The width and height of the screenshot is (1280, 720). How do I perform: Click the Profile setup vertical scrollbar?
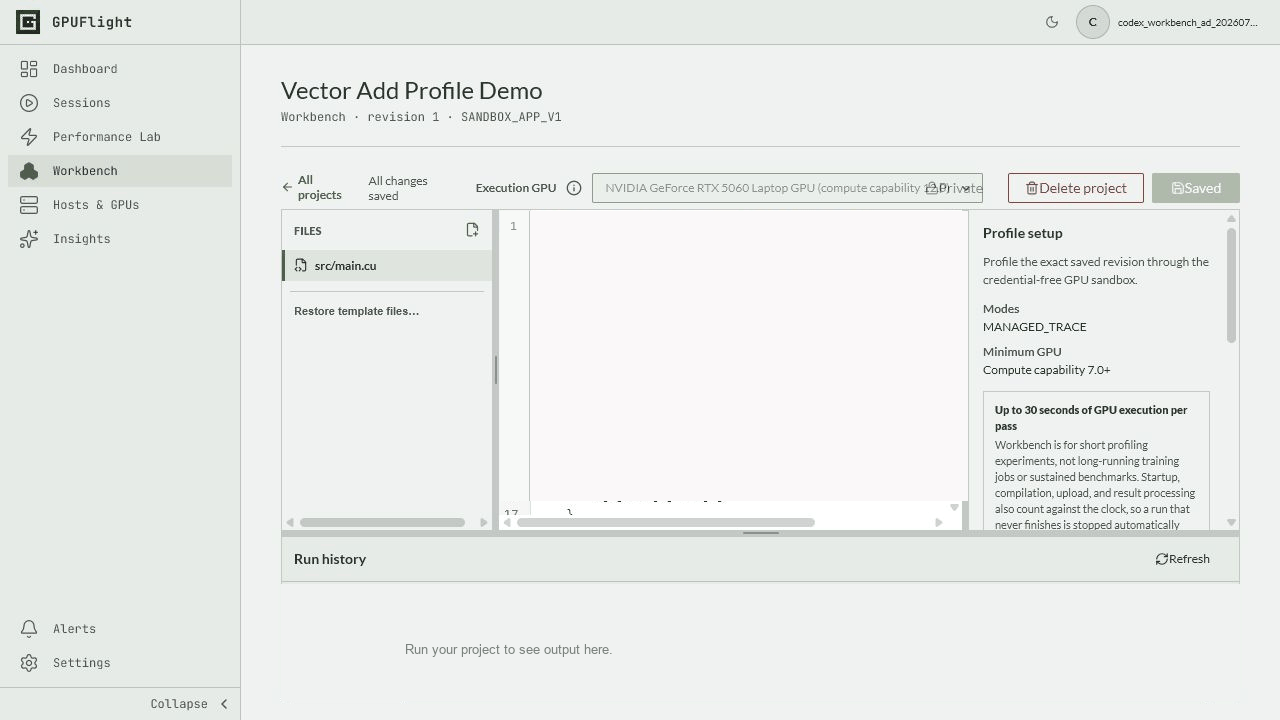(x=1231, y=285)
